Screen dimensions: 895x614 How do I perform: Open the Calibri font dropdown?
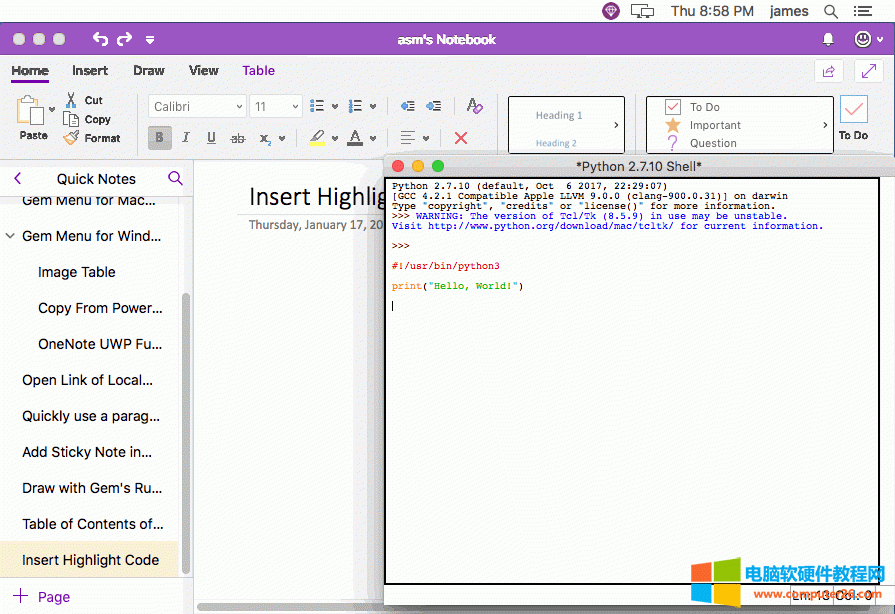pos(197,106)
